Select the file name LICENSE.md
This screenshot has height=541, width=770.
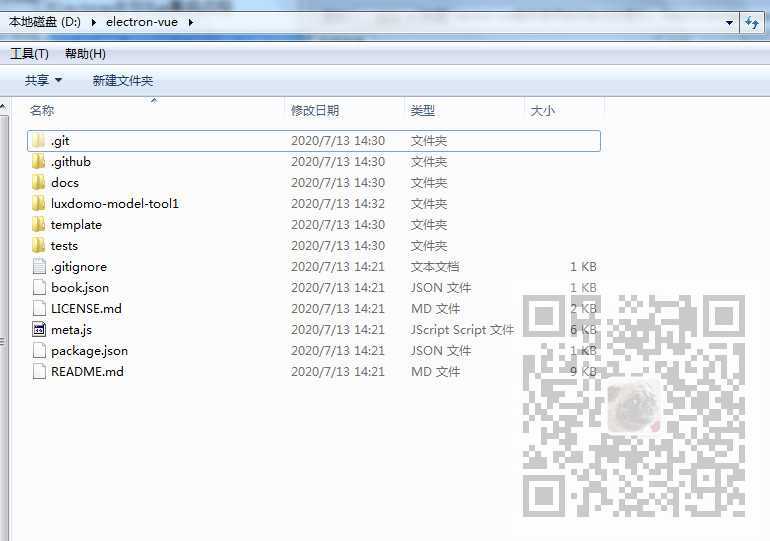tap(86, 309)
